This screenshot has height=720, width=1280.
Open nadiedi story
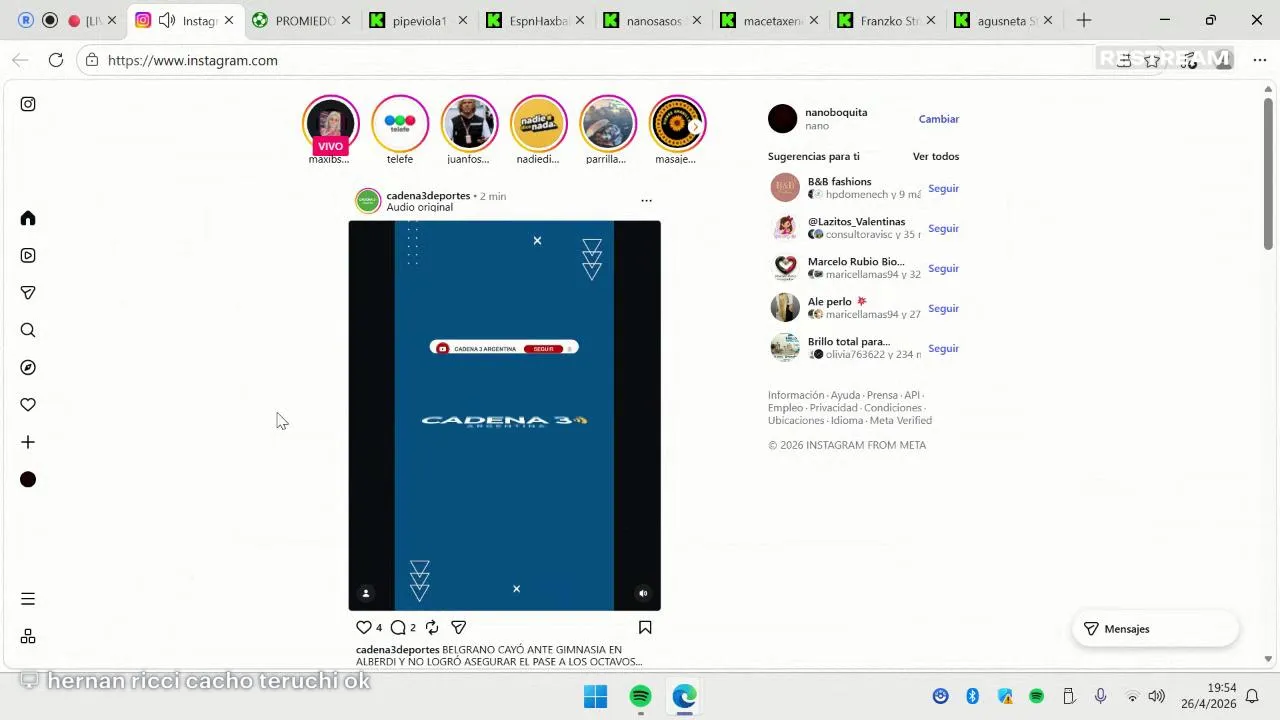[x=539, y=124]
